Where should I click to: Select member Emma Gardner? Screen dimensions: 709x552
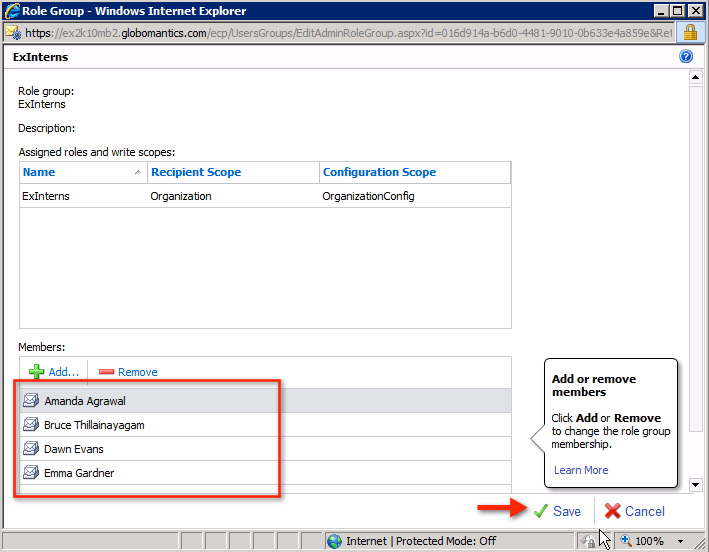click(265, 472)
